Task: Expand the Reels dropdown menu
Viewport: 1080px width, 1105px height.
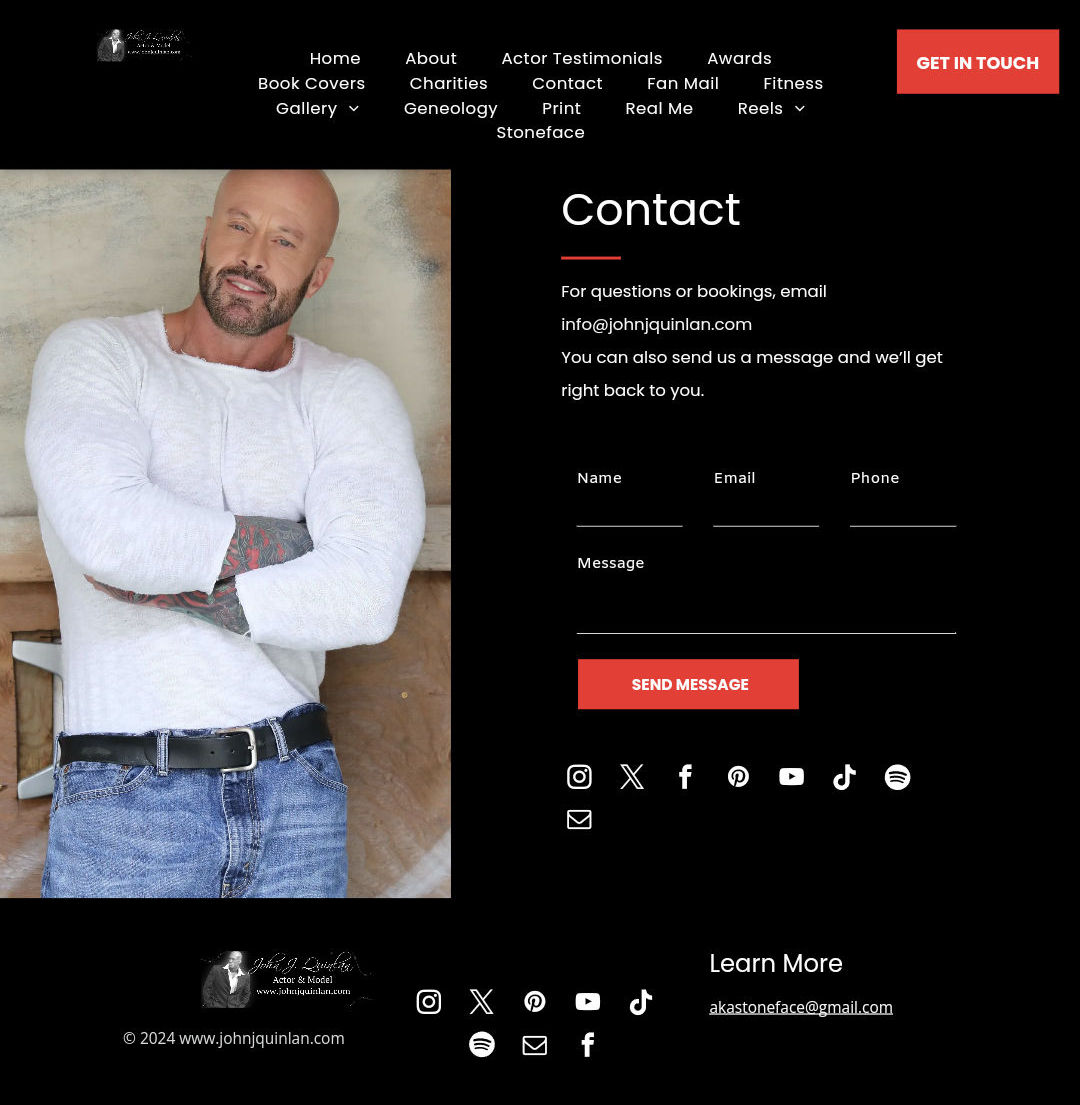Action: [x=771, y=109]
